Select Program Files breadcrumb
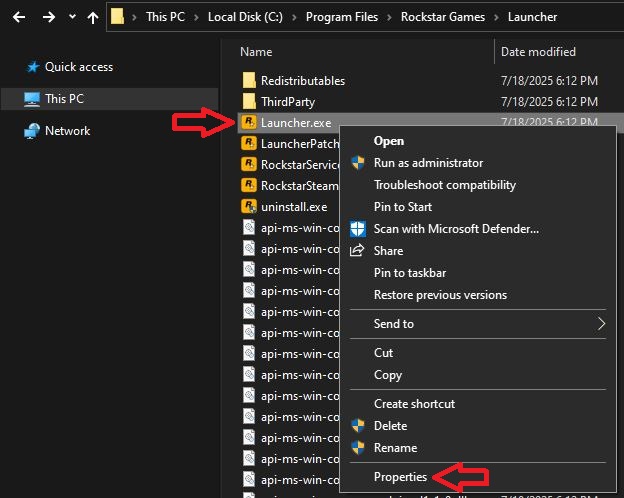The image size is (624, 498). pyautogui.click(x=342, y=17)
